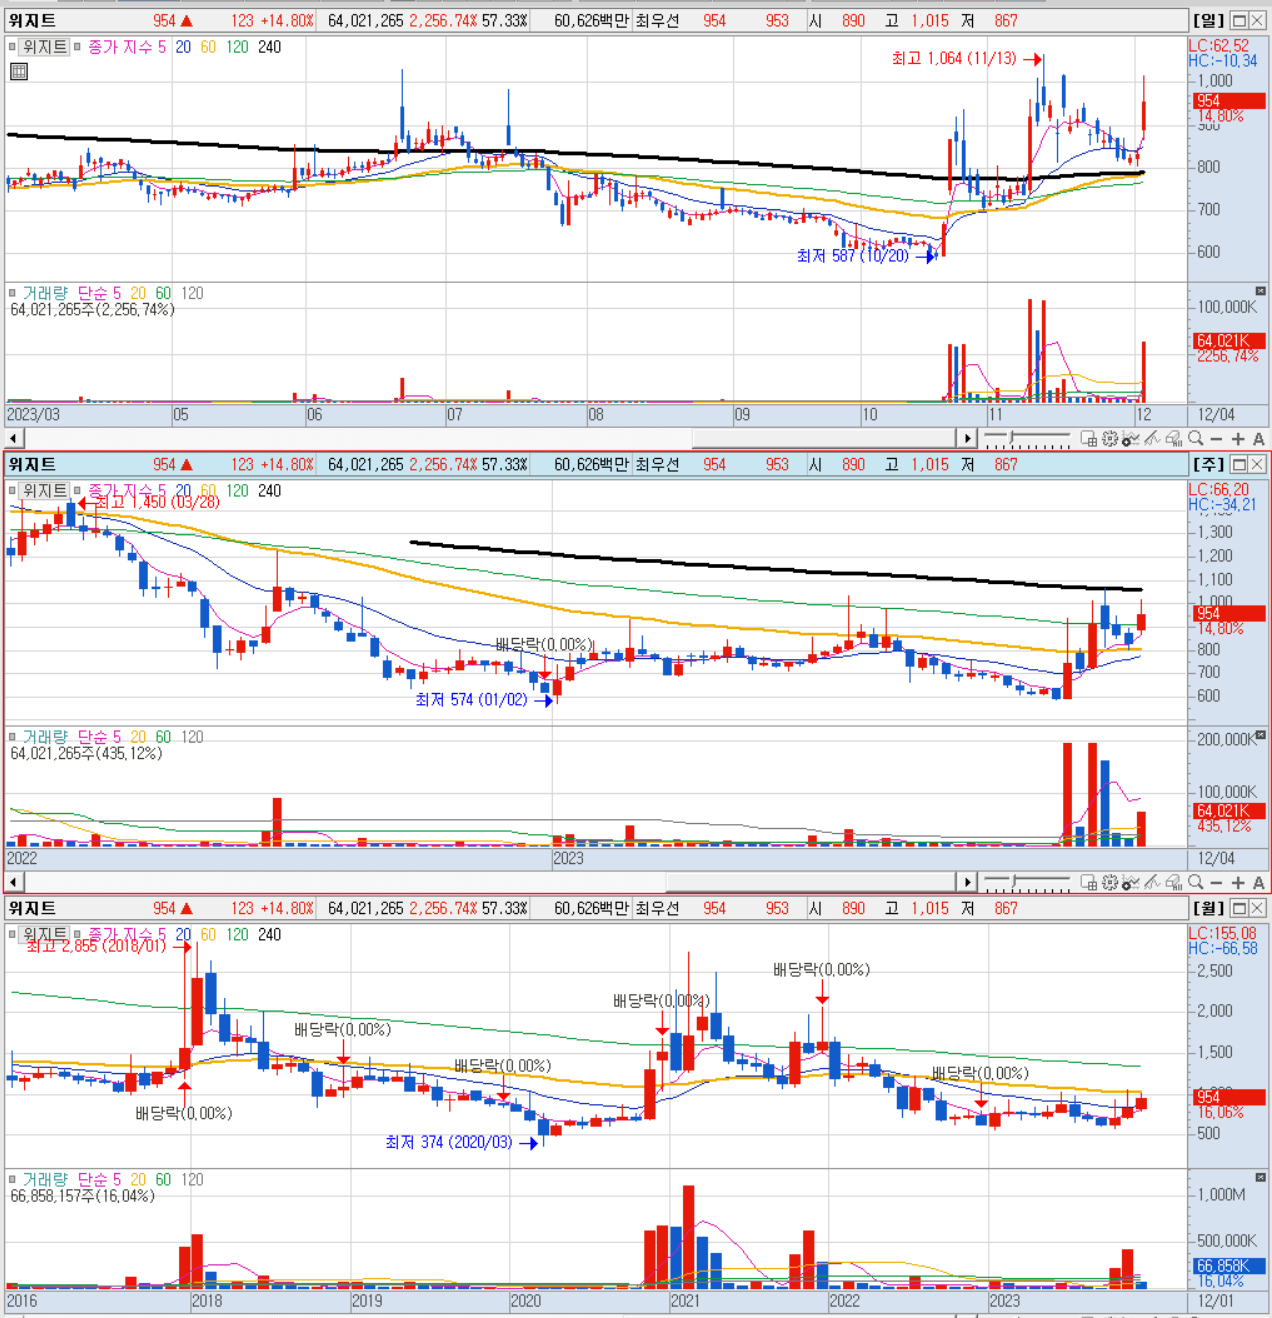Click weekly chart horizontal scrollbar thumb
The image size is (1272, 1318).
(811, 882)
